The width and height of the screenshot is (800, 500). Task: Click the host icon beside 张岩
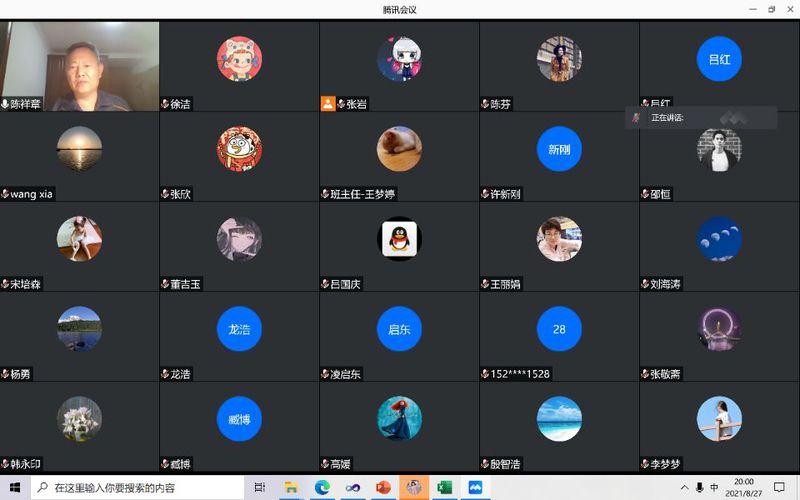[327, 103]
